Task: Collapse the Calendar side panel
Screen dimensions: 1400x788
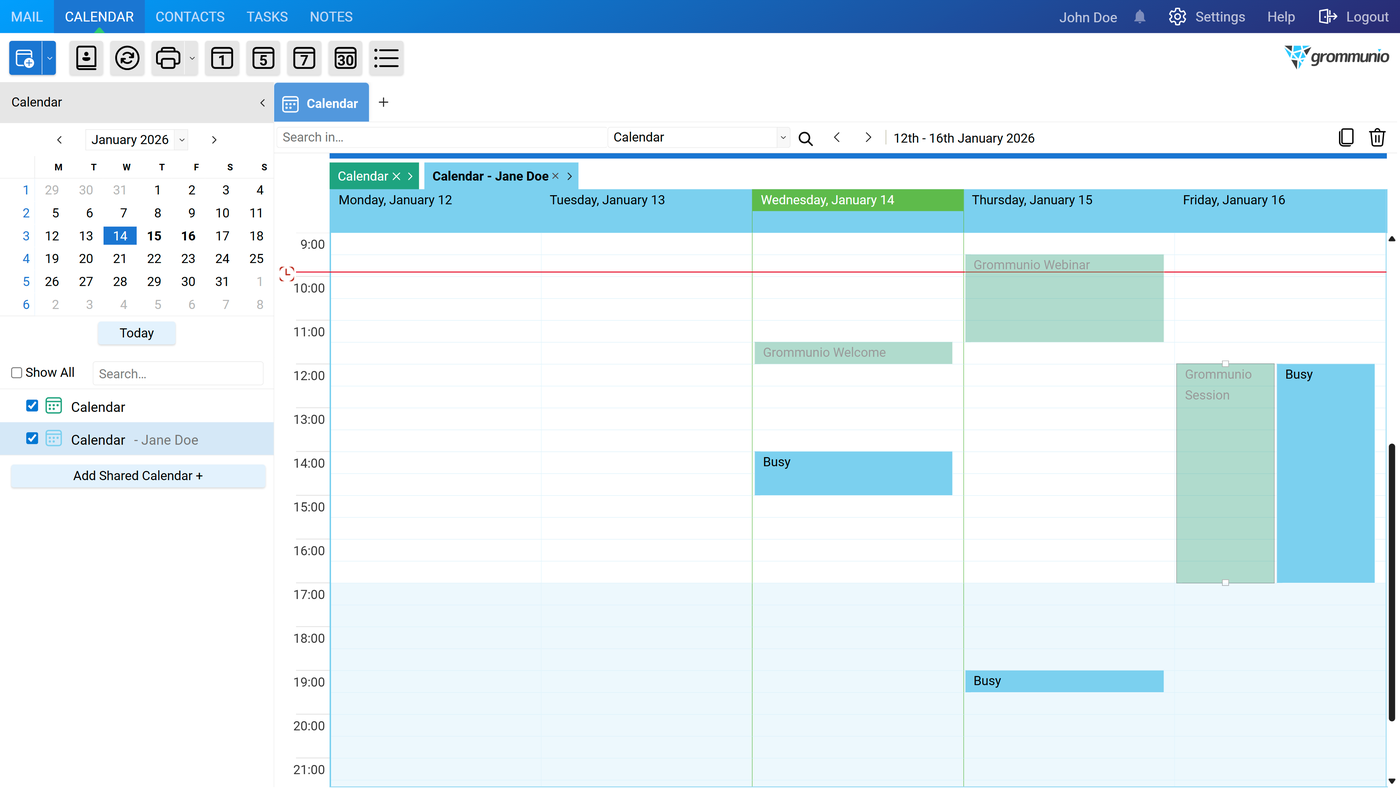Action: click(262, 102)
